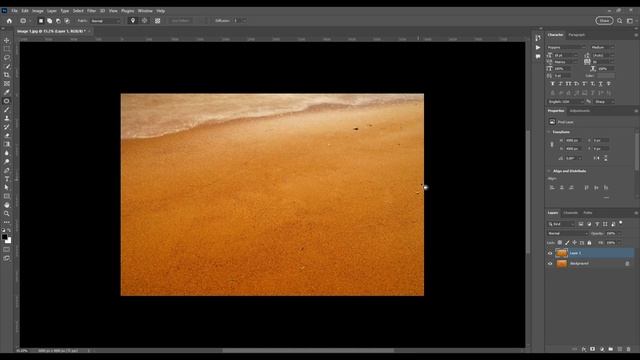Open the font family dropdown
The image size is (640, 360).
[566, 47]
